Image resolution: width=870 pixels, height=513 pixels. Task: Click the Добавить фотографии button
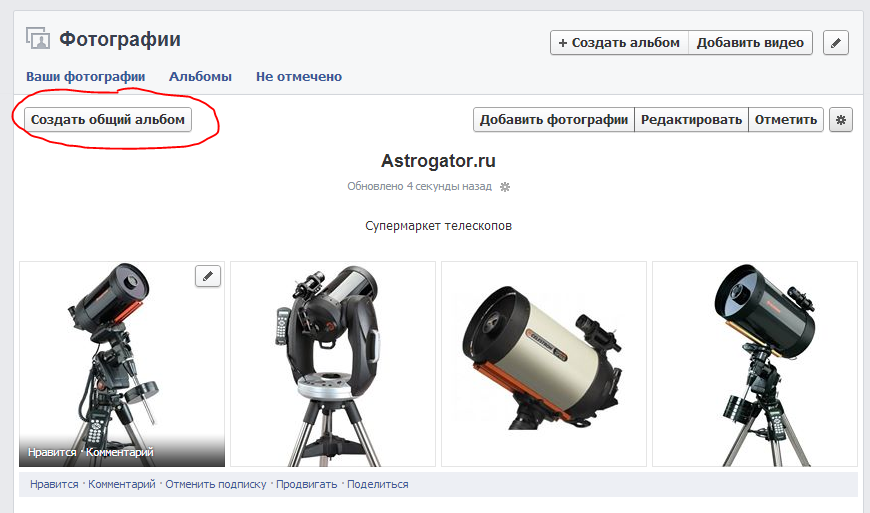click(x=554, y=120)
